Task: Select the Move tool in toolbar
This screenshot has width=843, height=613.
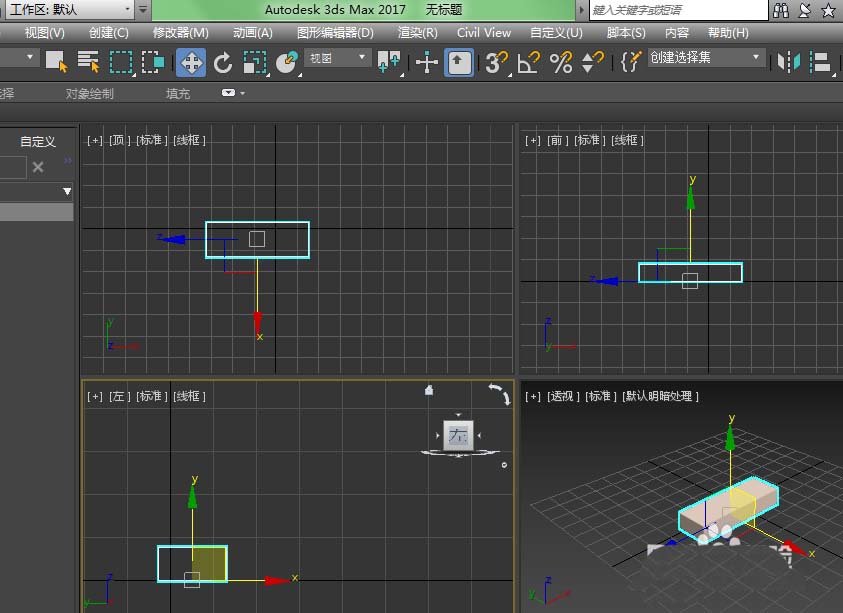Action: [x=191, y=62]
